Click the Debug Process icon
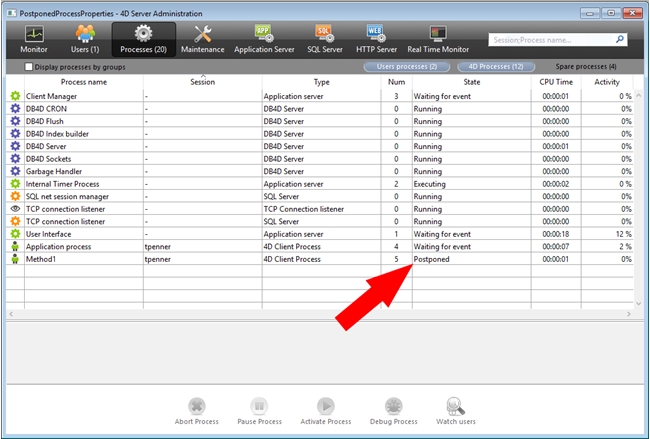This screenshot has width=650, height=439. click(393, 411)
